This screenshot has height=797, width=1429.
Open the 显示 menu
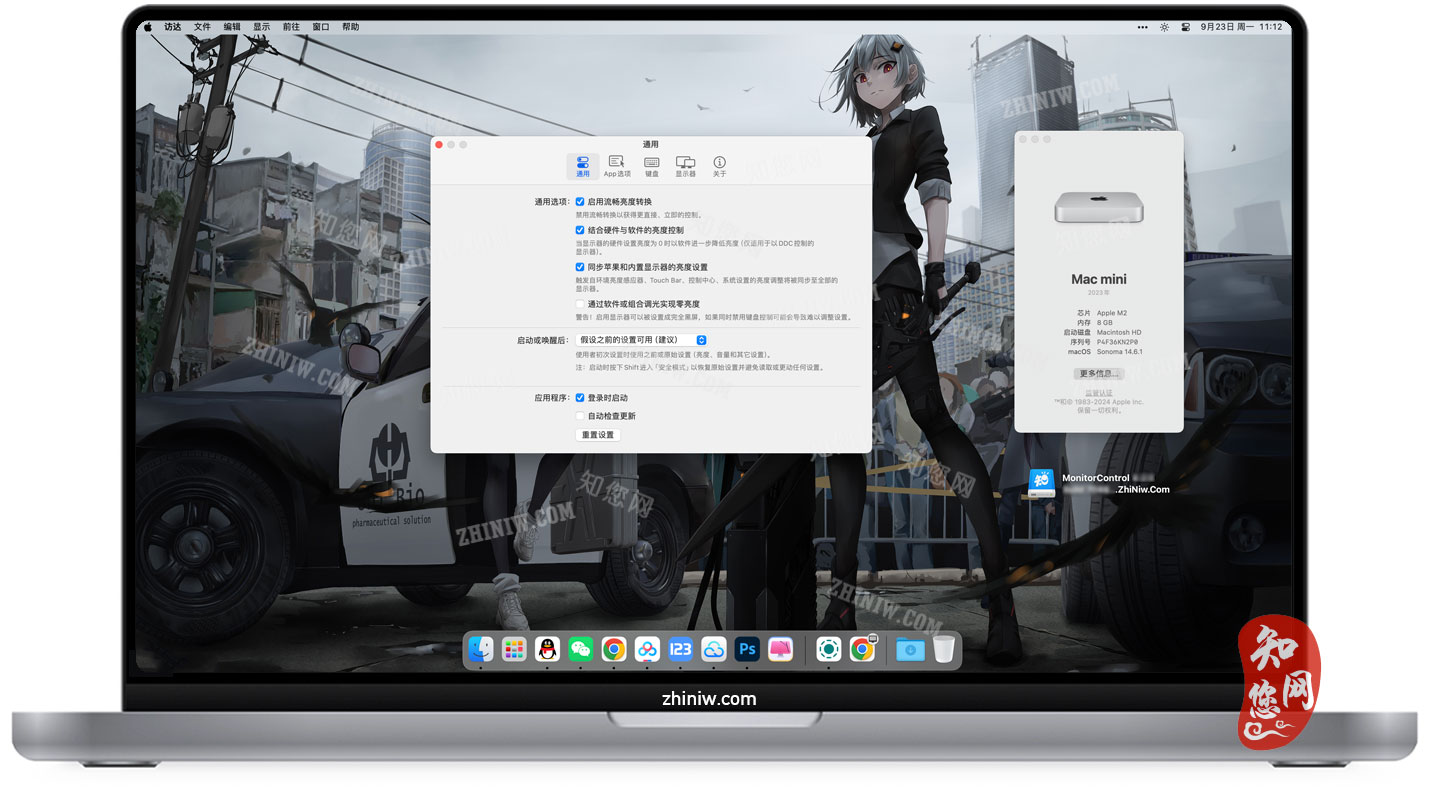pyautogui.click(x=261, y=27)
